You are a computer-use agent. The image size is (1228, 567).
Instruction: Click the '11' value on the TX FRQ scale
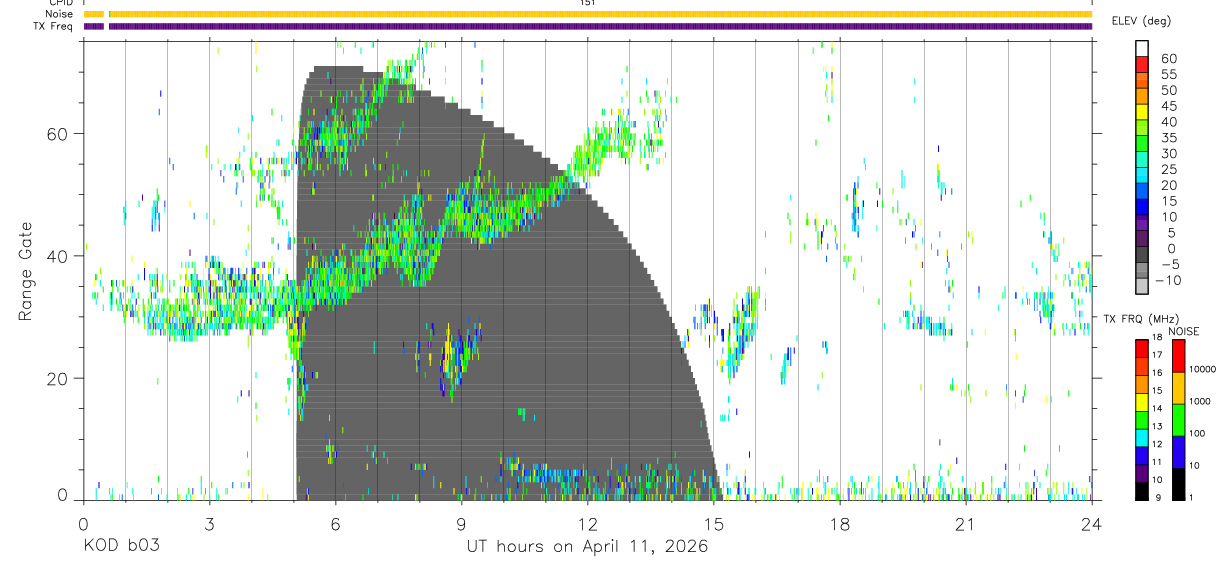coord(1158,462)
